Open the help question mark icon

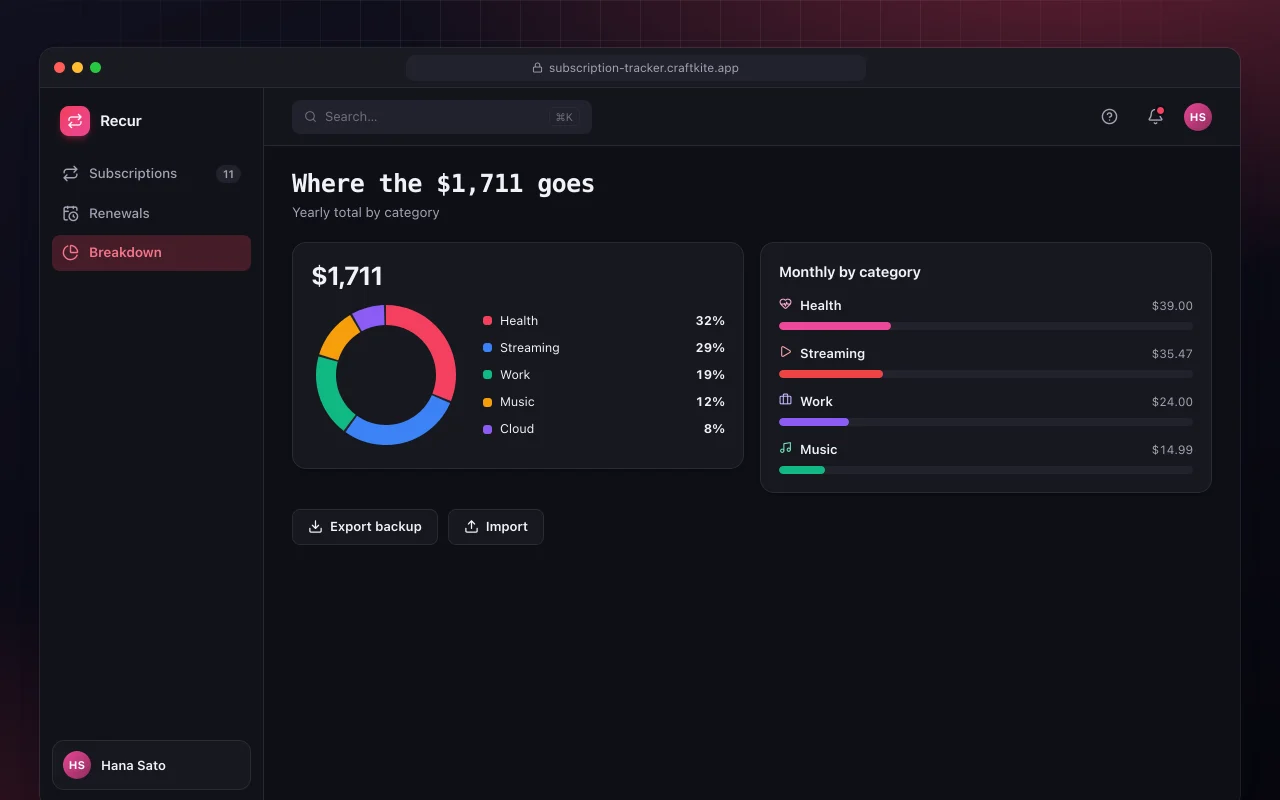click(x=1109, y=117)
